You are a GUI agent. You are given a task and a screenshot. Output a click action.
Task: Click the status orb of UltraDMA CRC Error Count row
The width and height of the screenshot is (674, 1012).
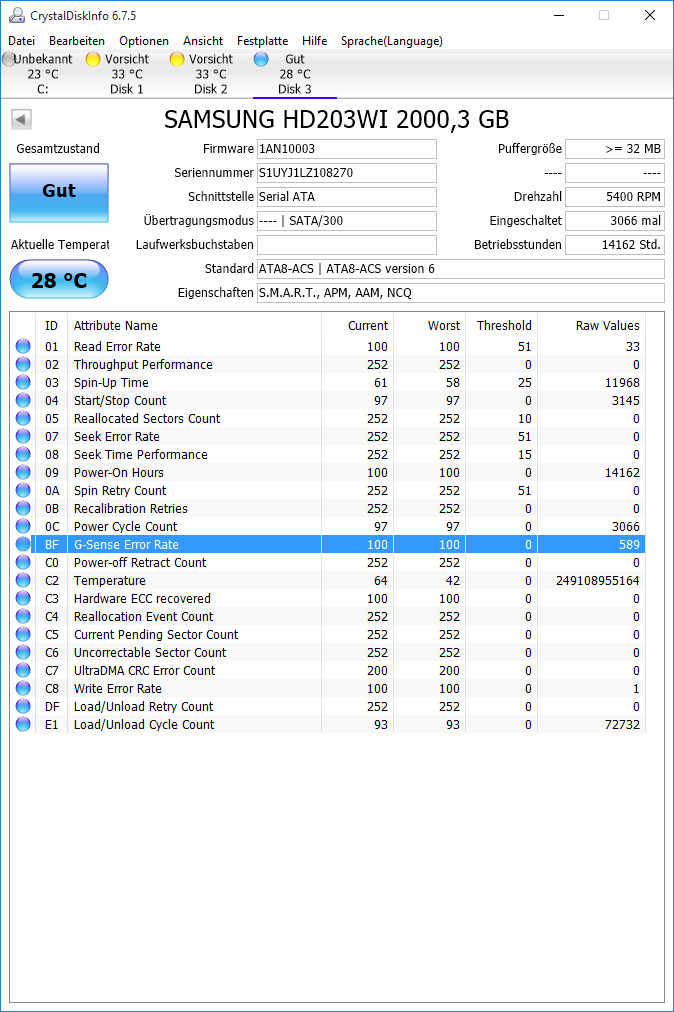23,671
